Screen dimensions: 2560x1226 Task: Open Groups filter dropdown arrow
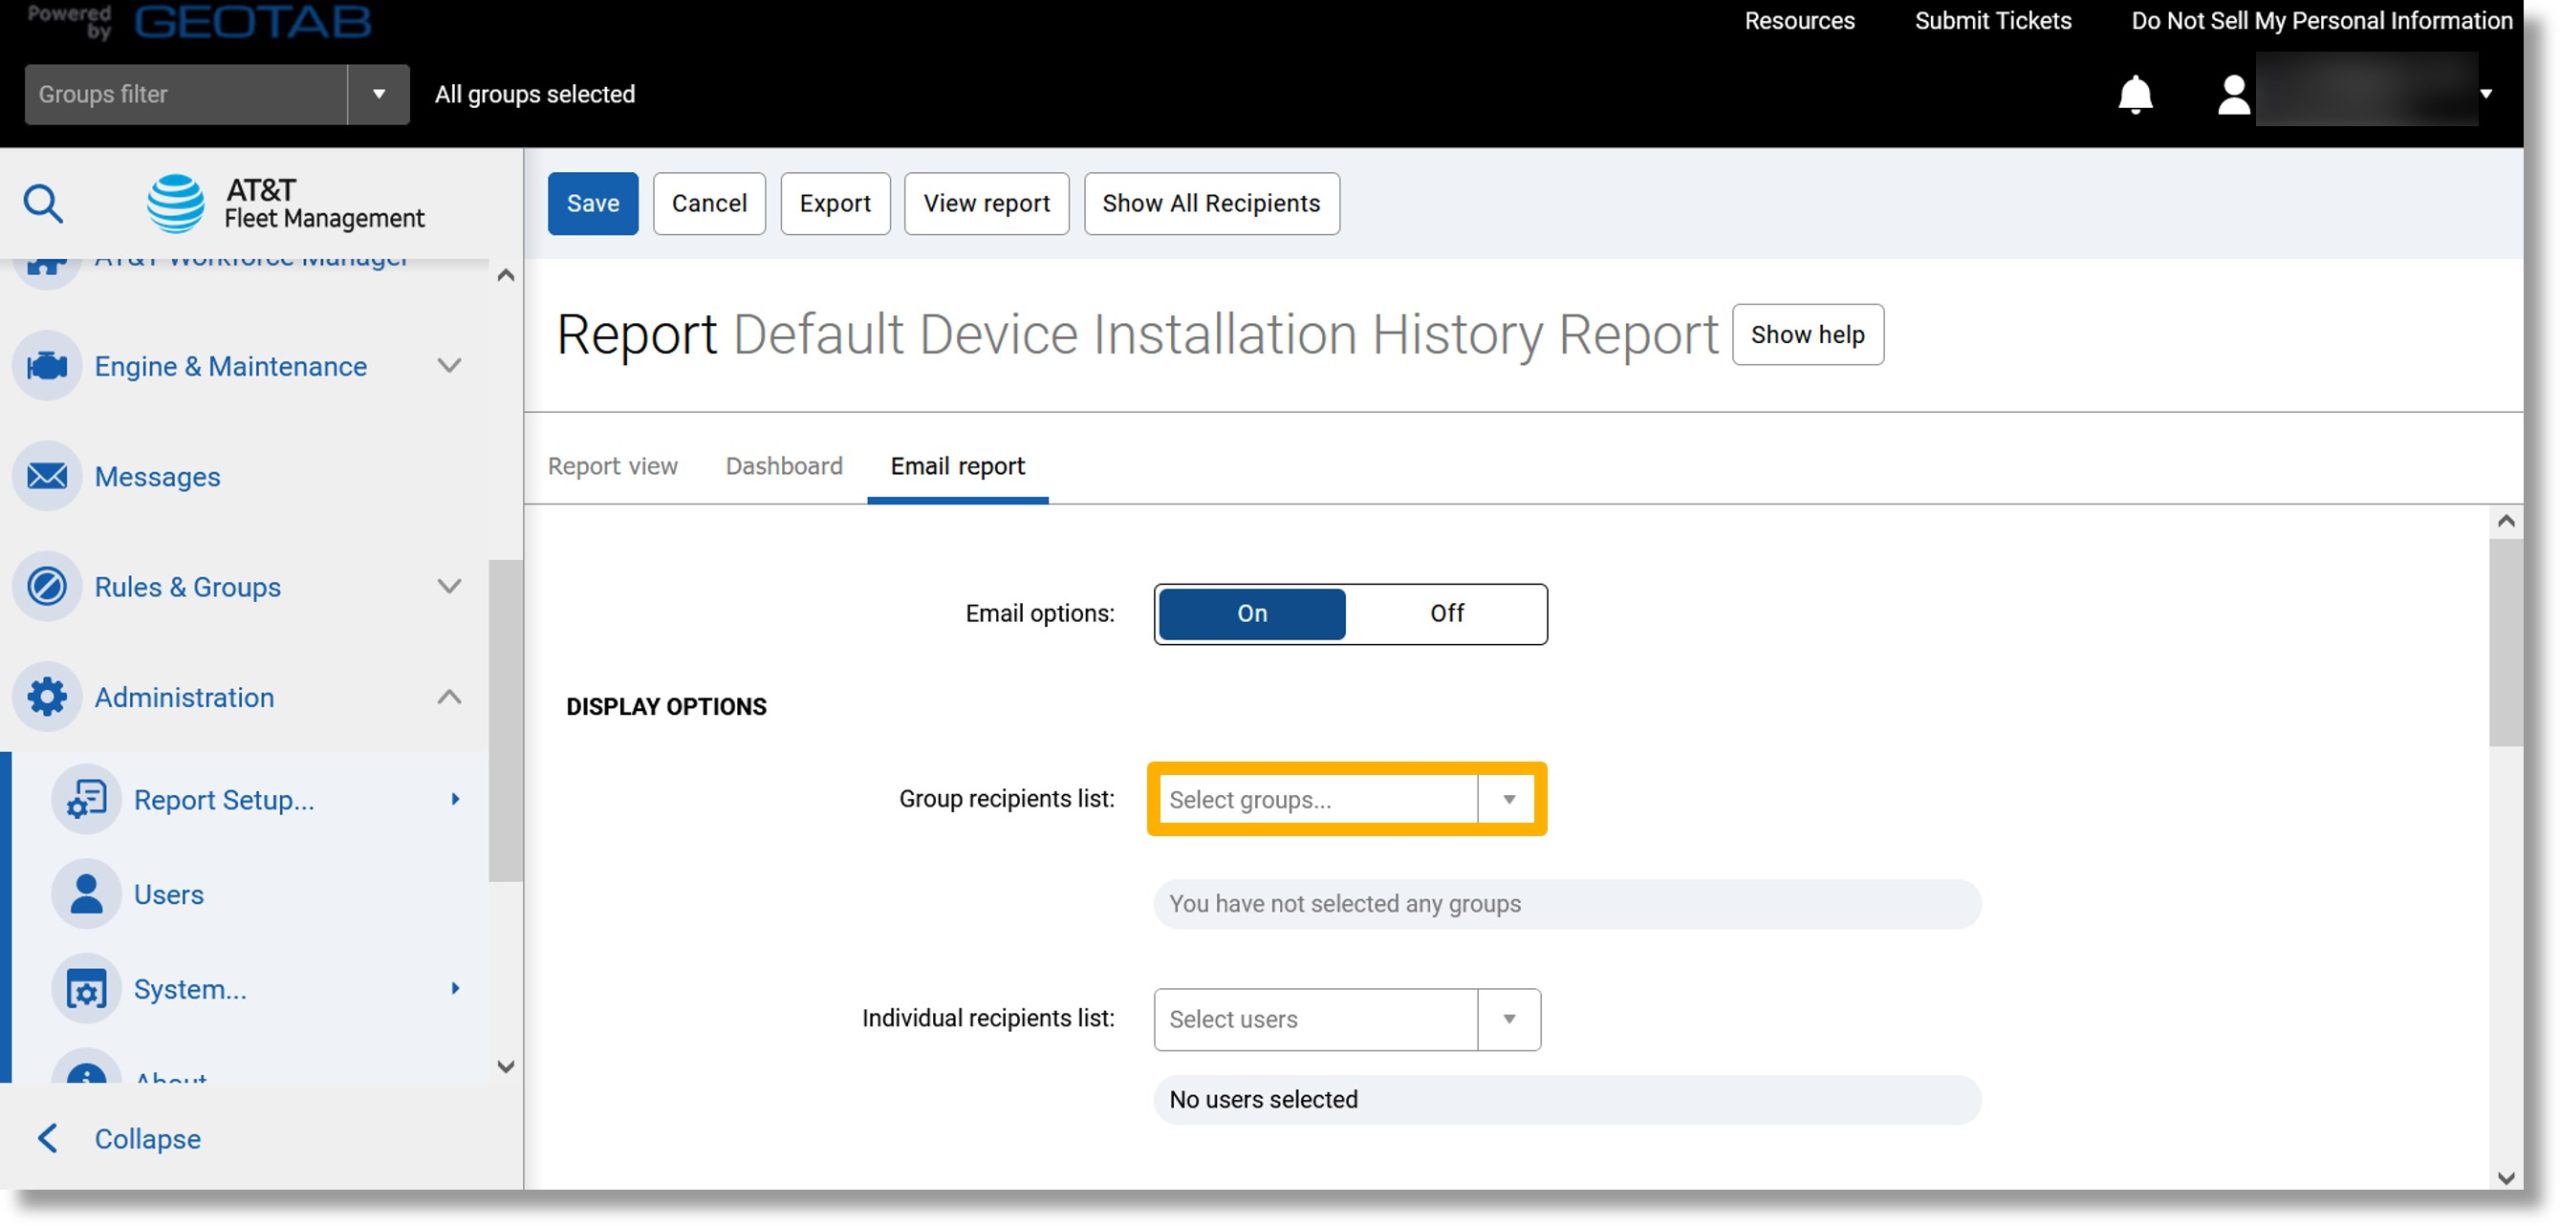[379, 94]
